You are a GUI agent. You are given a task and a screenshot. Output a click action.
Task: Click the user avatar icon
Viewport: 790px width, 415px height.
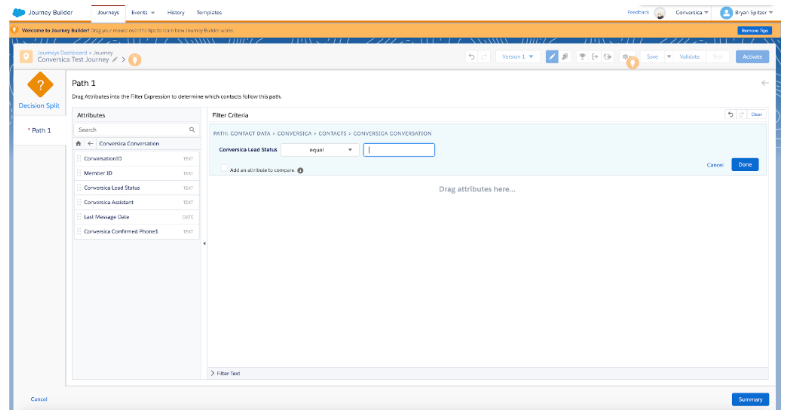coord(726,13)
